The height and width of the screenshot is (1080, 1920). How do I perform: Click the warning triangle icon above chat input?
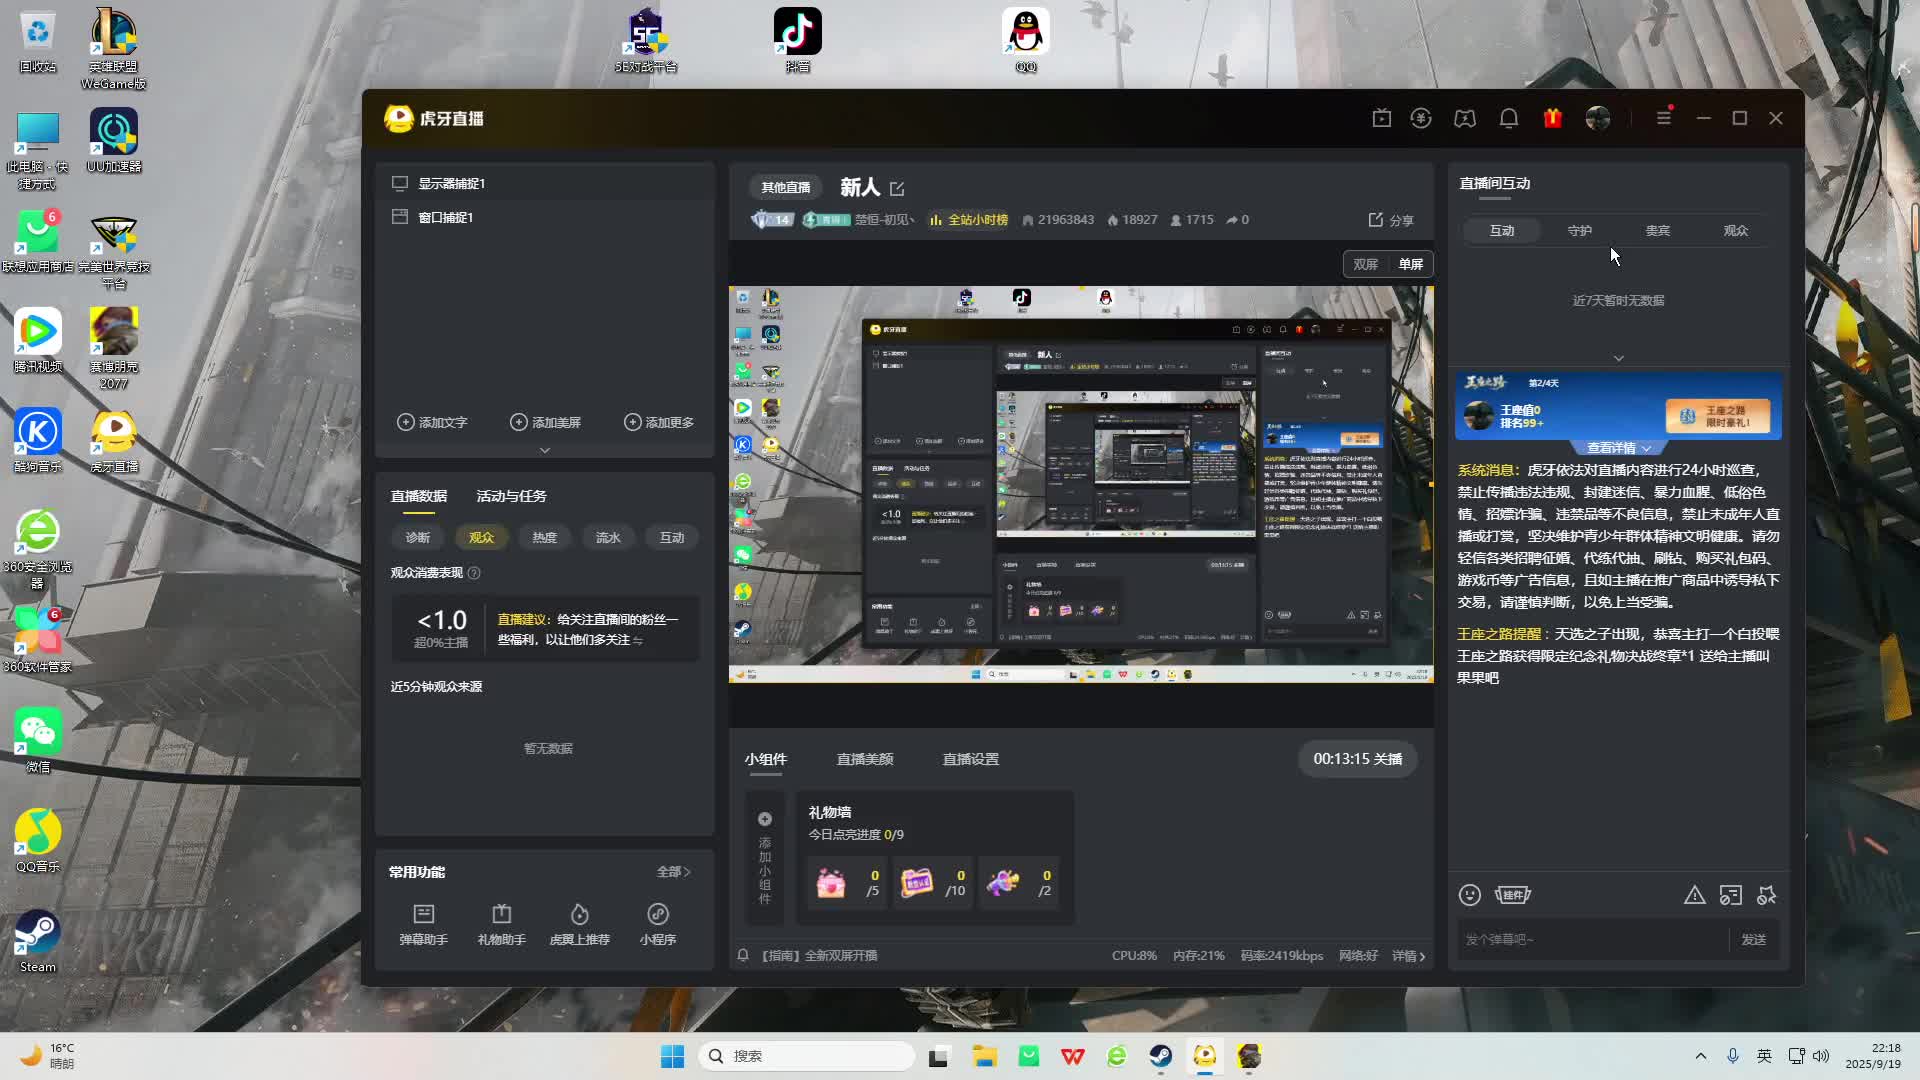1694,895
